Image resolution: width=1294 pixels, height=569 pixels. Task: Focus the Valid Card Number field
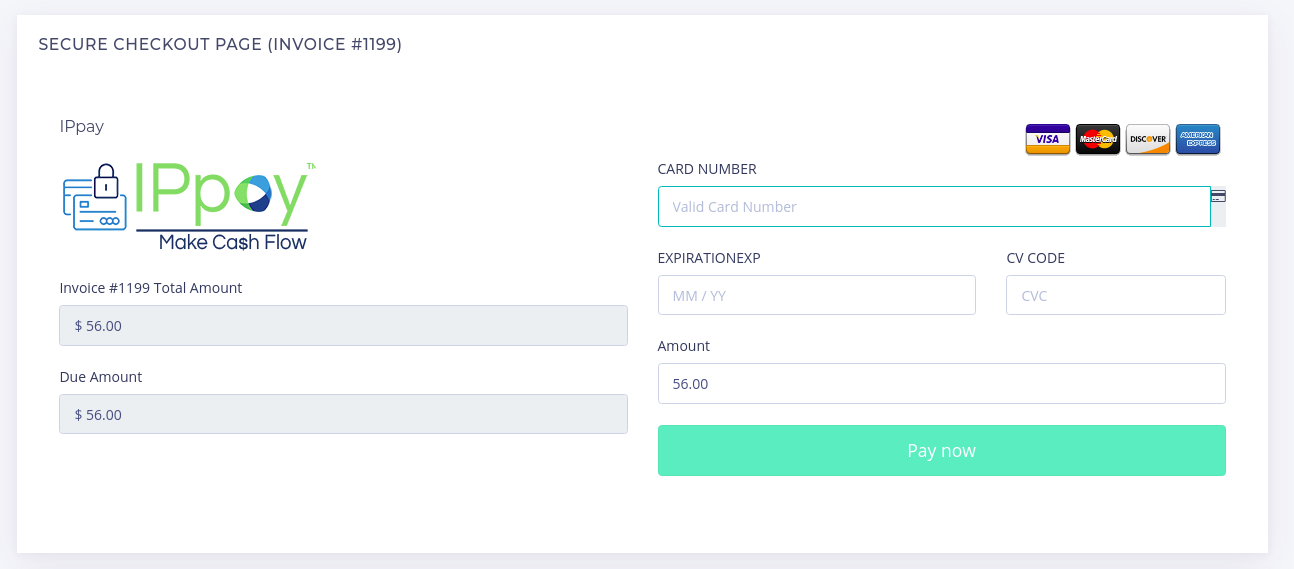[933, 207]
